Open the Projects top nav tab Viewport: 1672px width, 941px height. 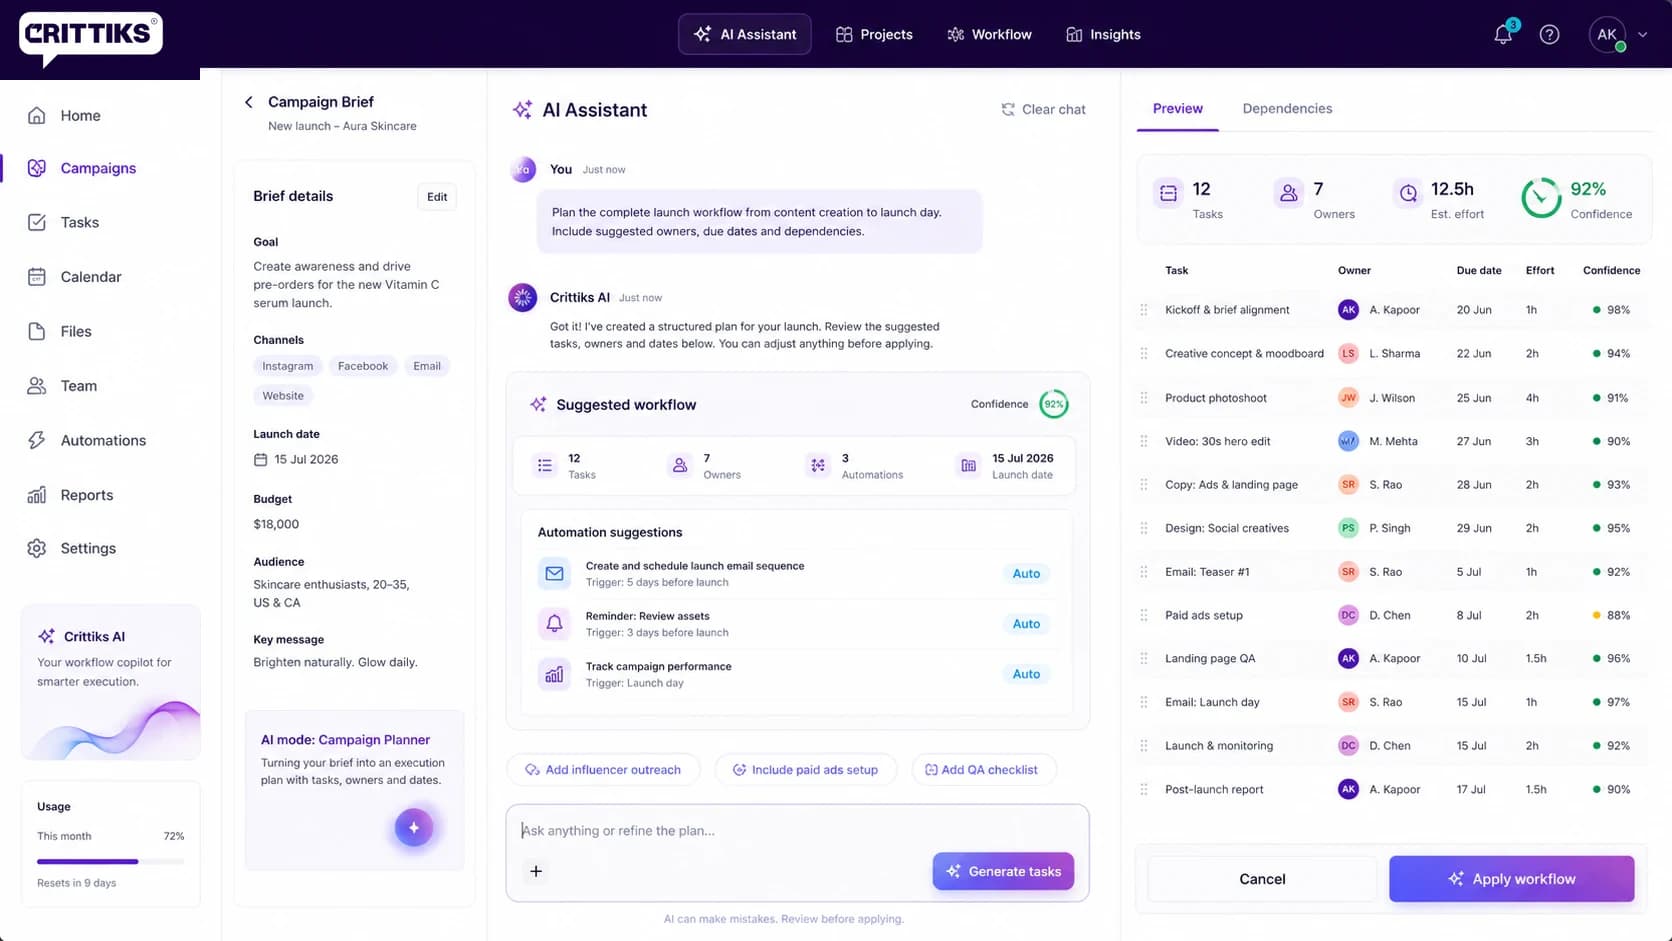click(x=874, y=34)
